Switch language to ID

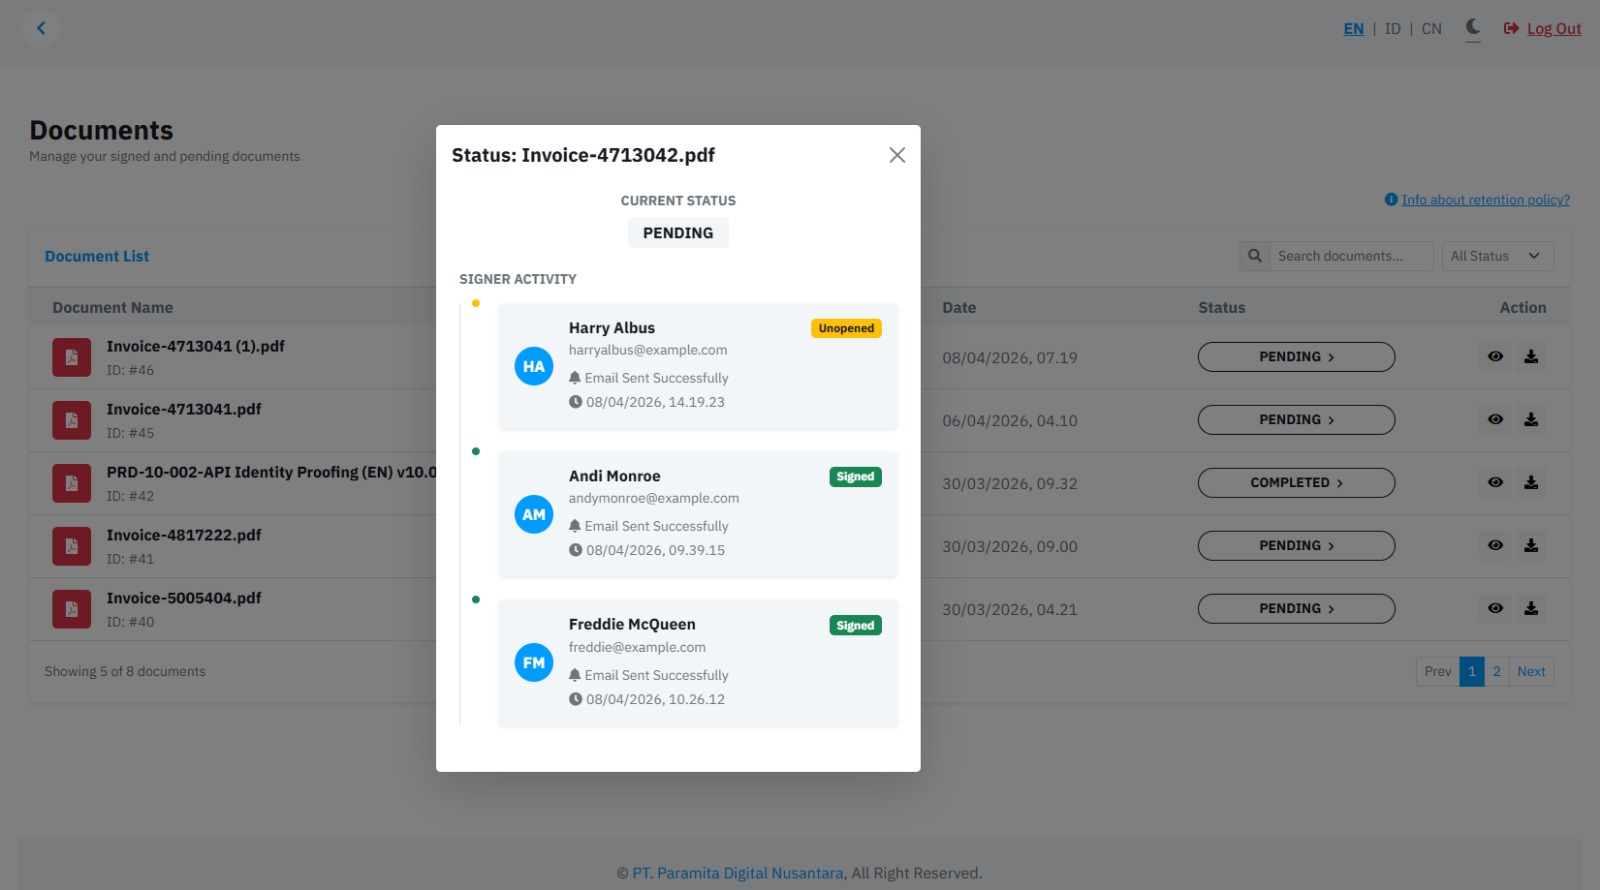coord(1392,29)
